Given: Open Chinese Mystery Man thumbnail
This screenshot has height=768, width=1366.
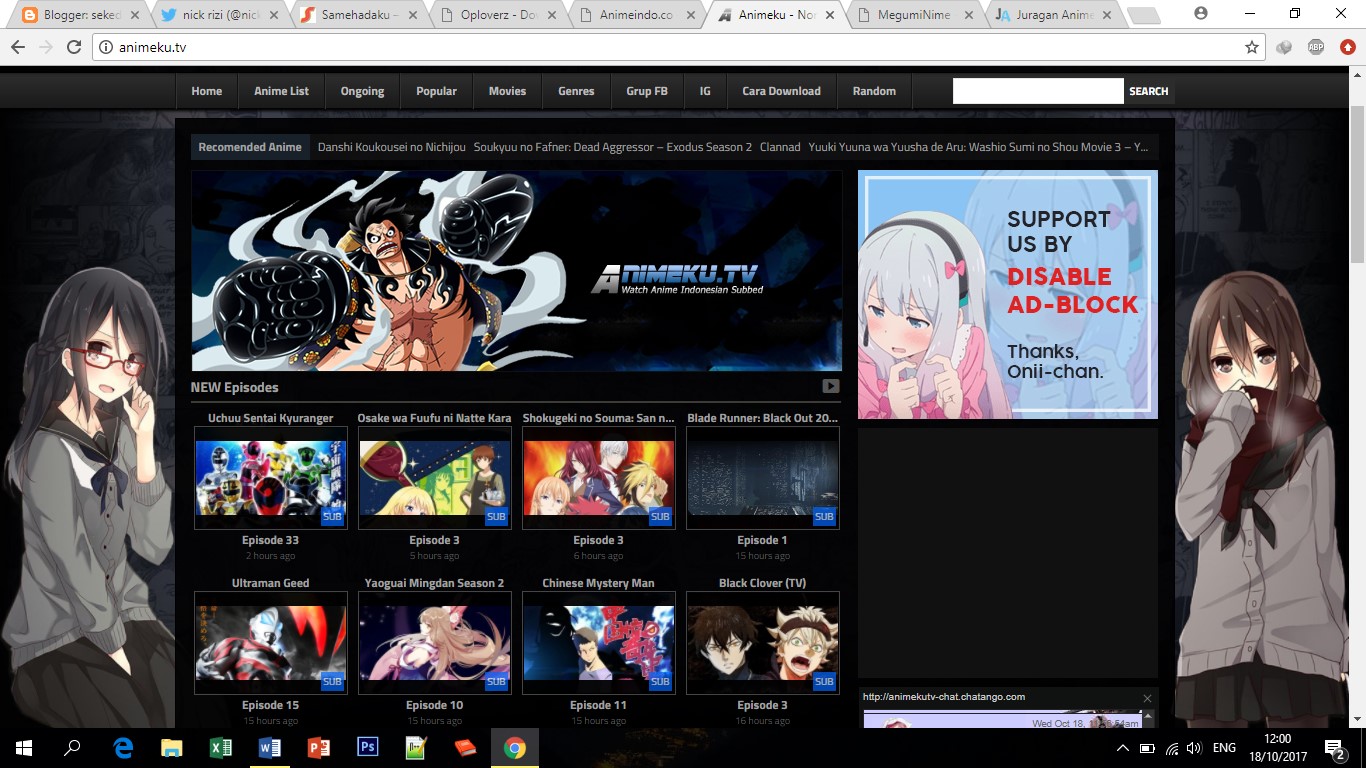Looking at the screenshot, I should [598, 643].
